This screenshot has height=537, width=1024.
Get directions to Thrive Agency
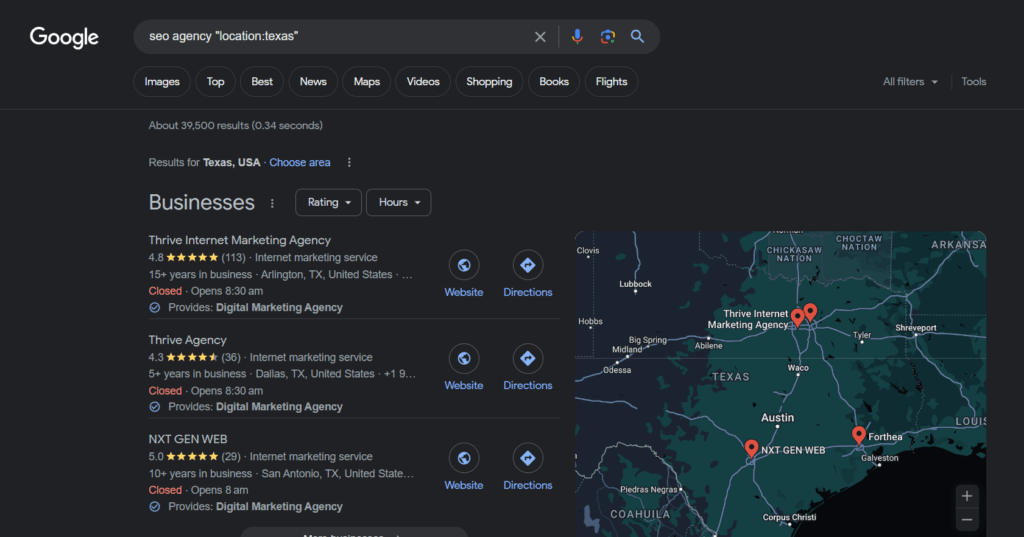point(528,359)
